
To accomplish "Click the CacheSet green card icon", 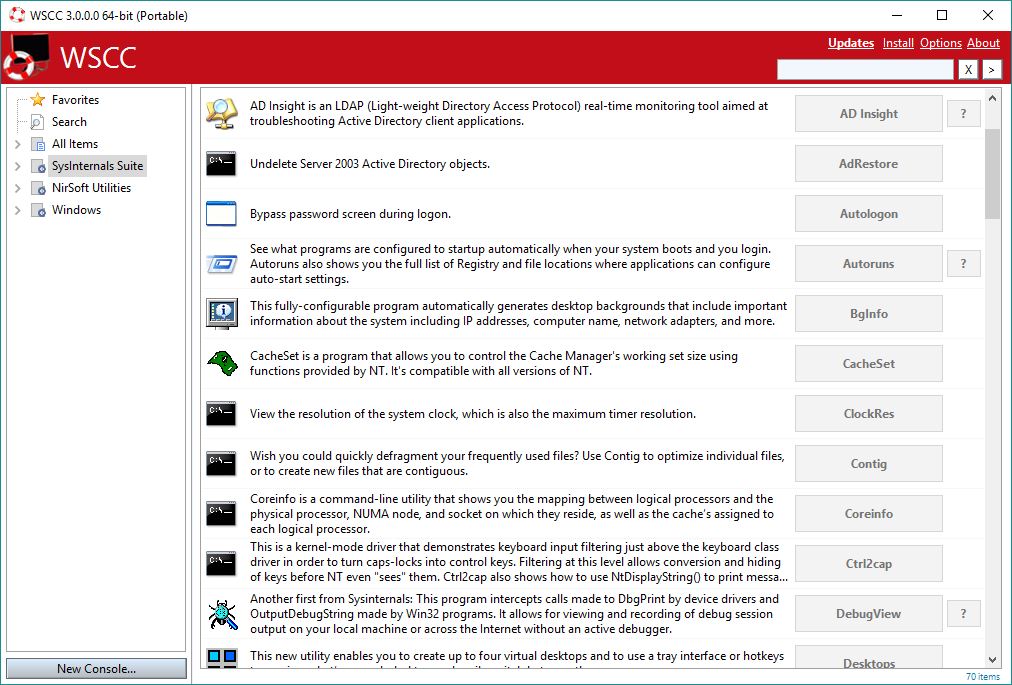I will (223, 363).
